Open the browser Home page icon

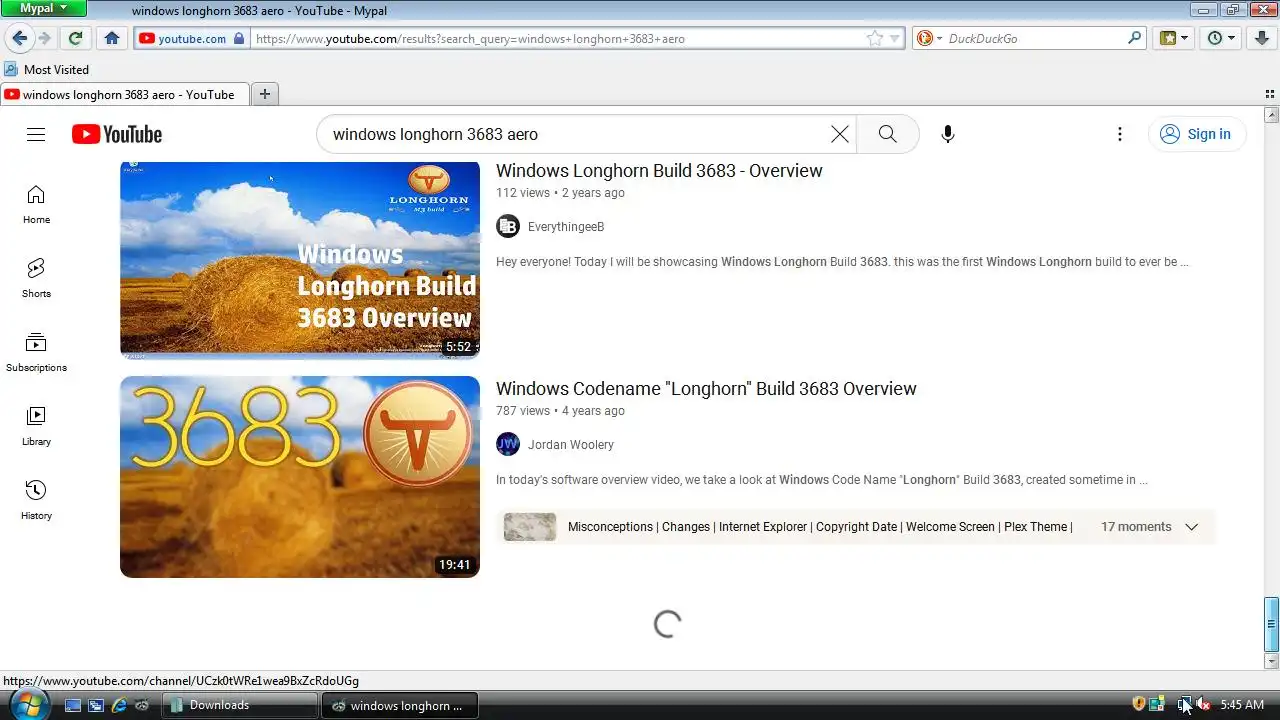pyautogui.click(x=112, y=38)
